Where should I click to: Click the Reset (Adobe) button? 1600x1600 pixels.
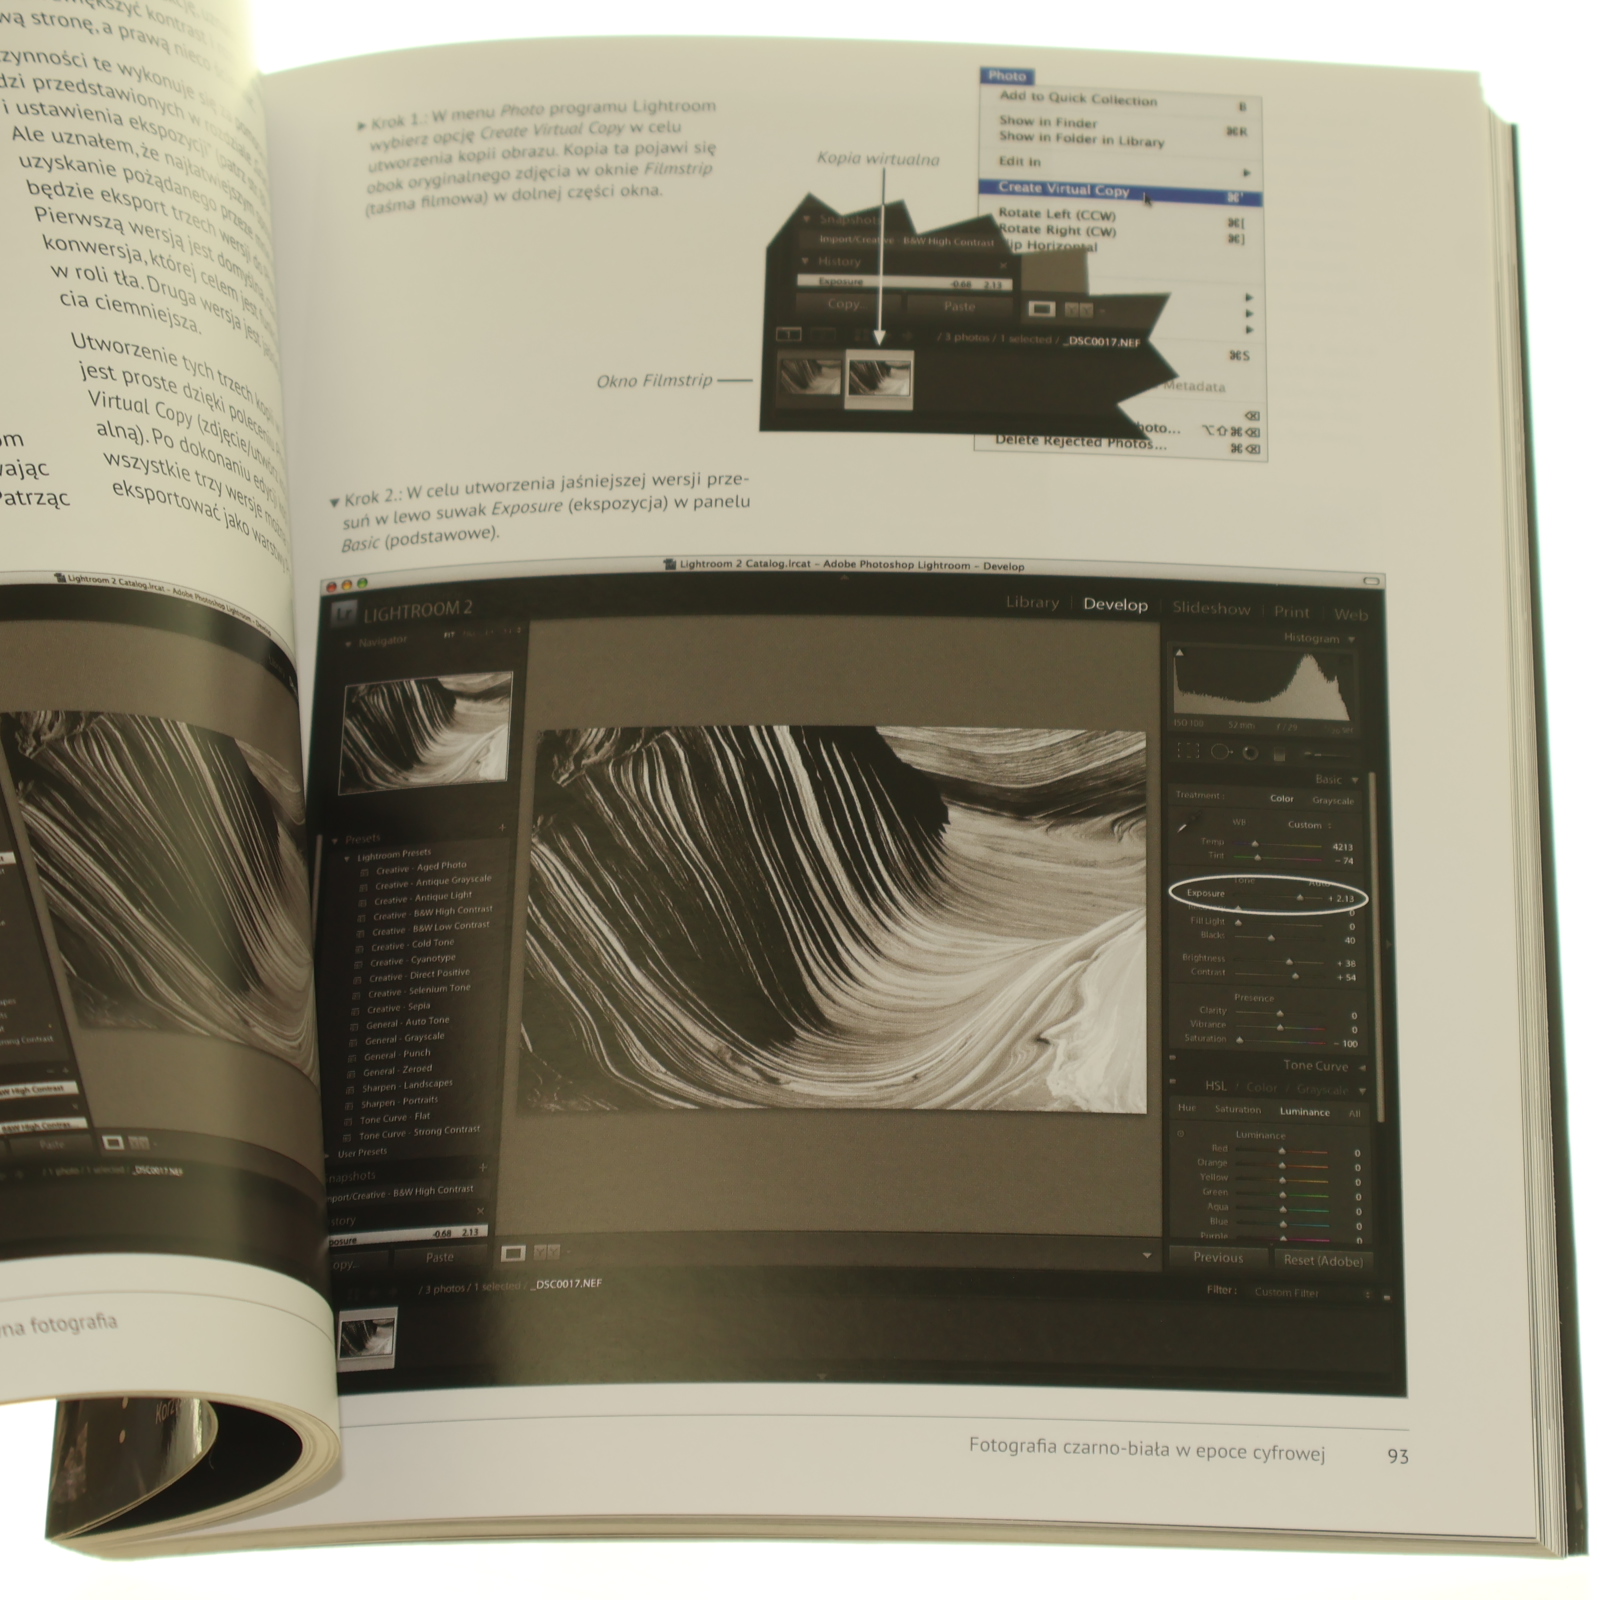(1322, 1261)
